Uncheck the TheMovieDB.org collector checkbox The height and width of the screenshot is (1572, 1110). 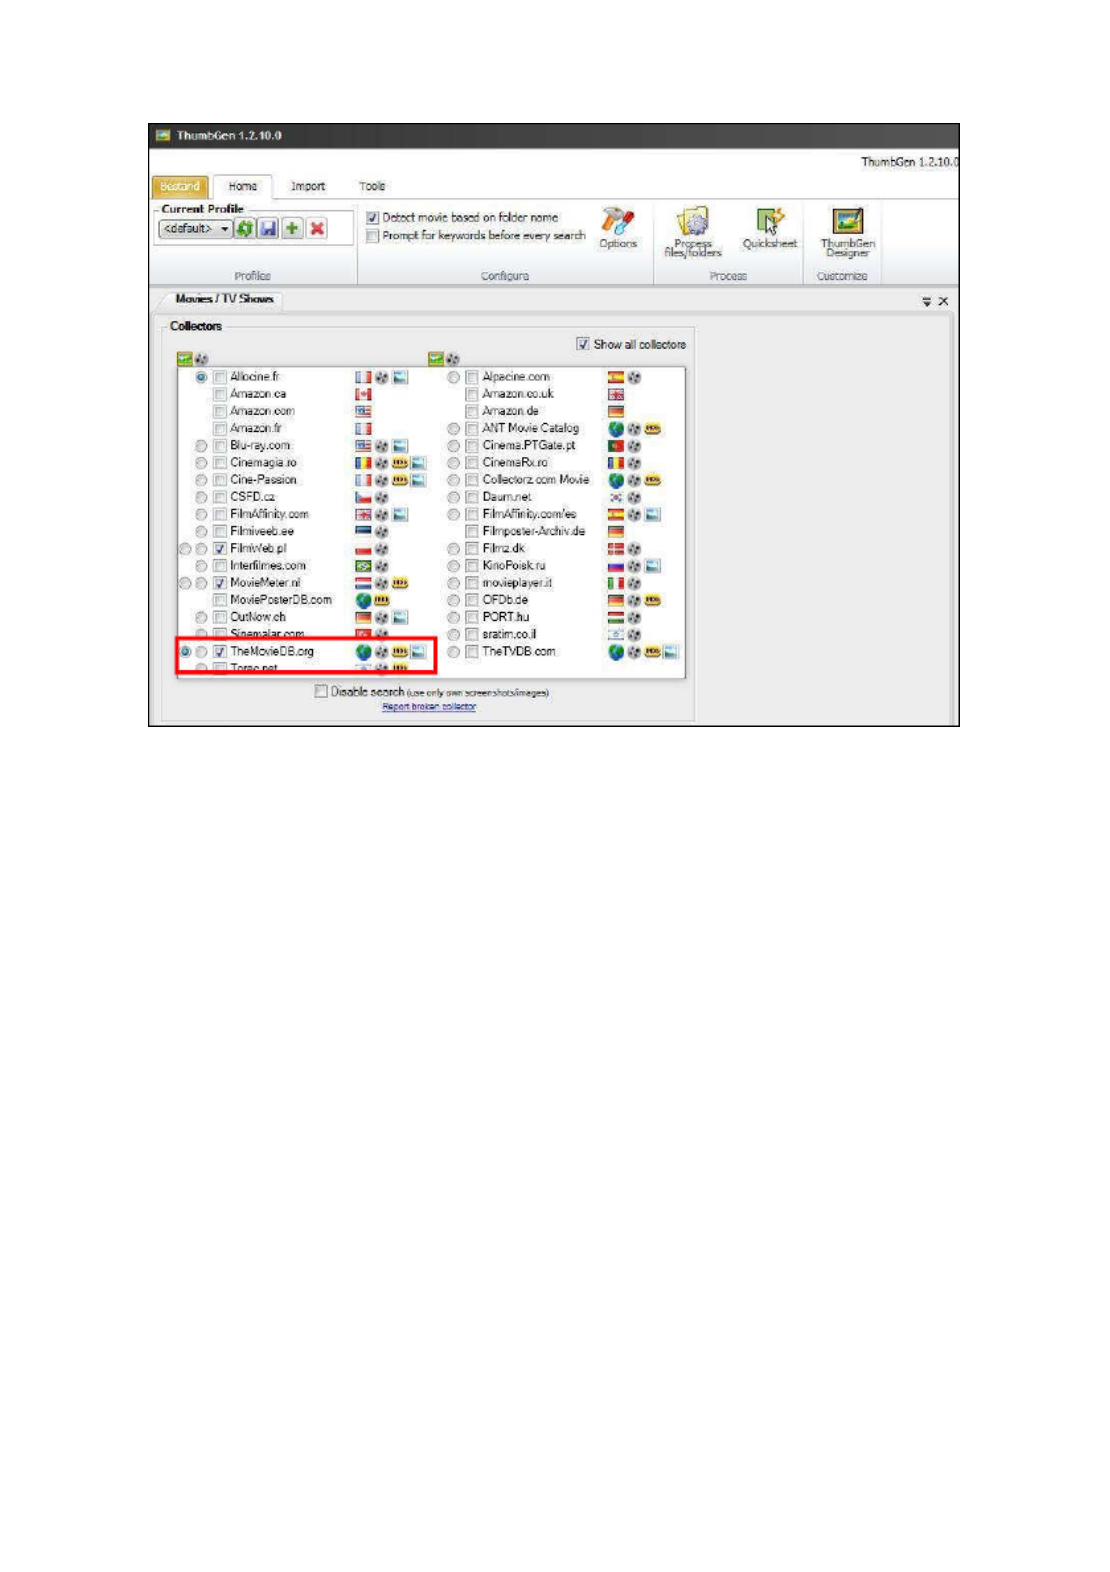[x=220, y=652]
